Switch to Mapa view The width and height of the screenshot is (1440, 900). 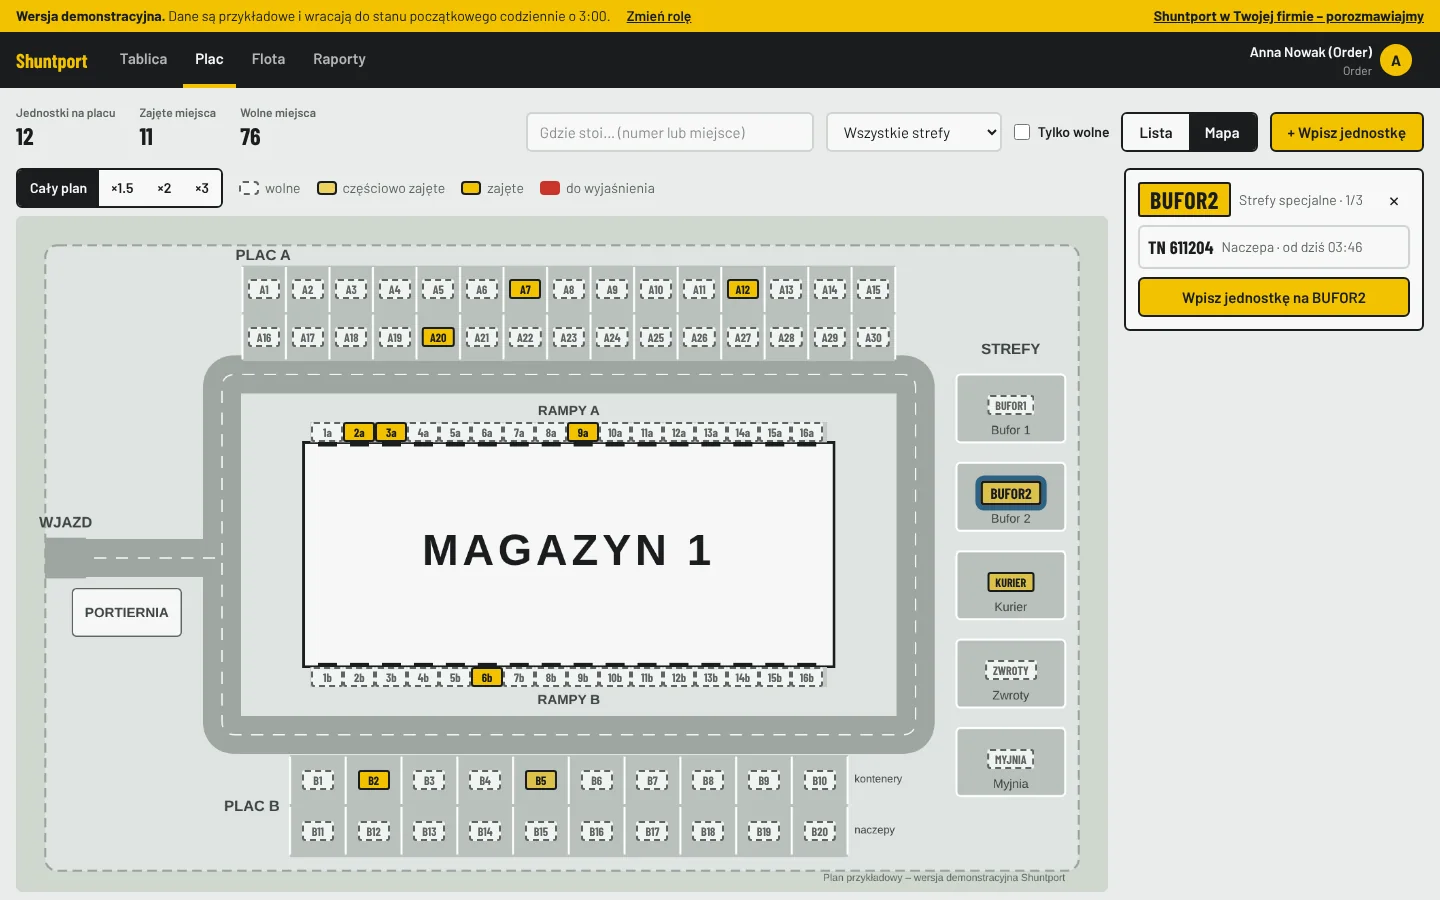pos(1222,133)
